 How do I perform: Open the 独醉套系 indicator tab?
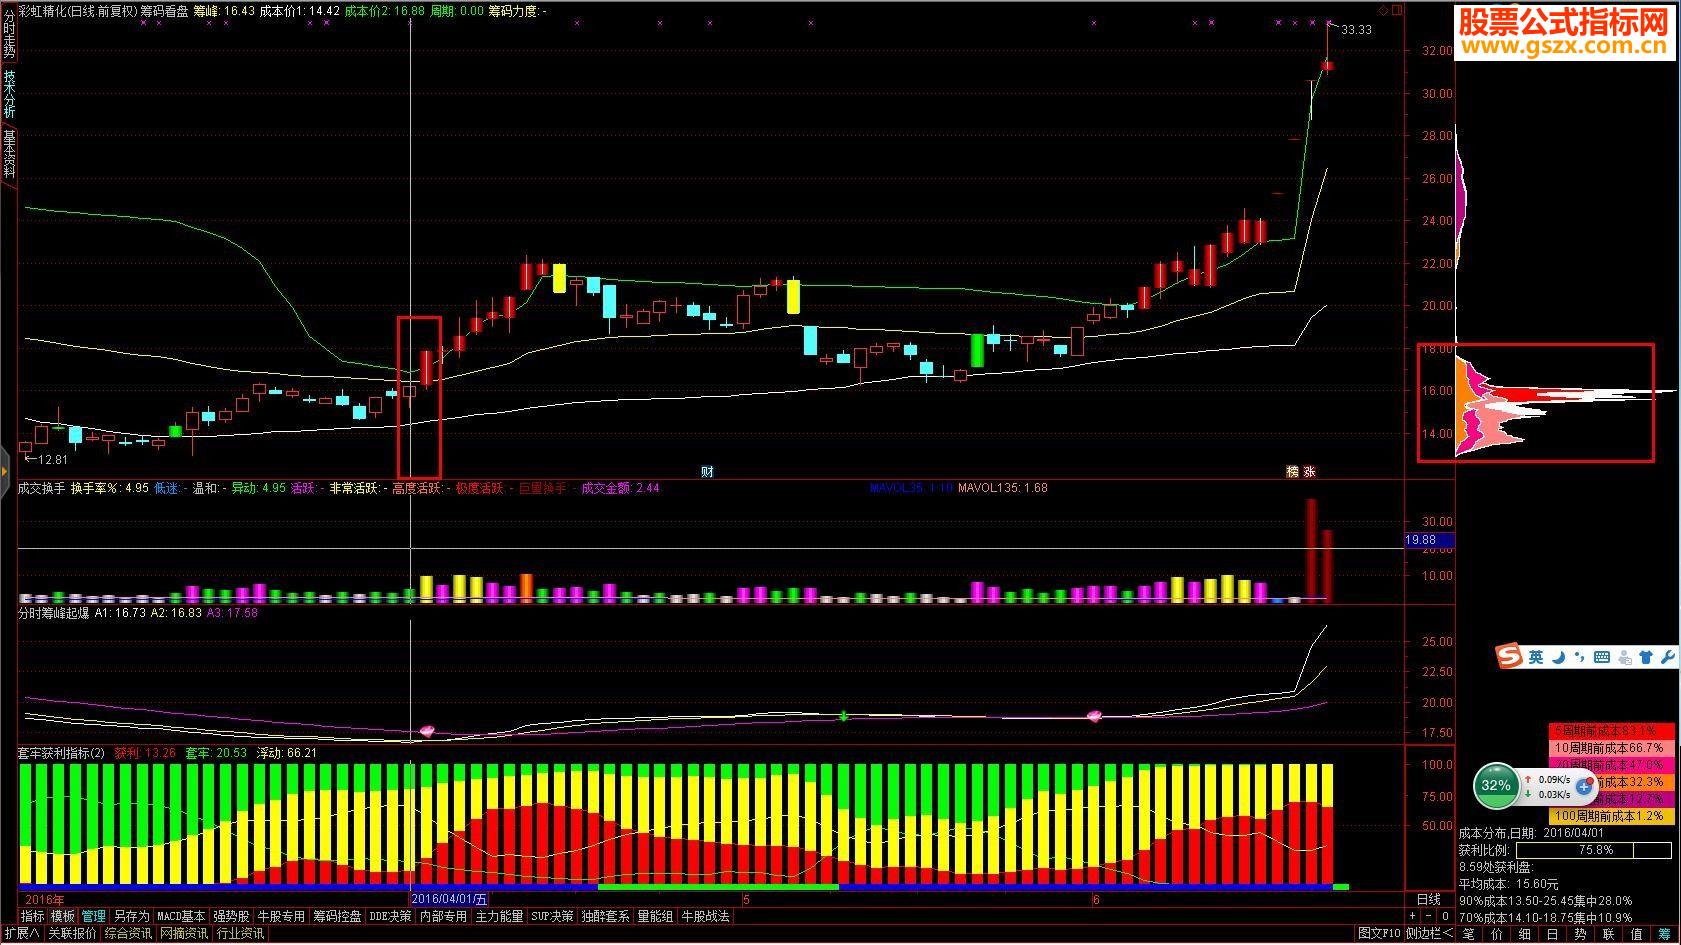click(606, 916)
